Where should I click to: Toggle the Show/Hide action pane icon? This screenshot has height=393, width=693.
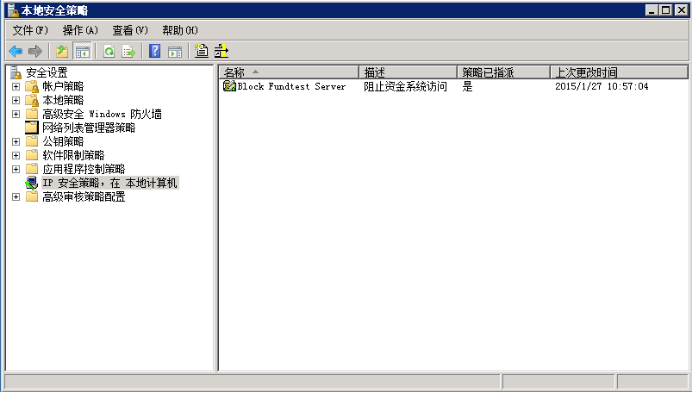point(175,52)
